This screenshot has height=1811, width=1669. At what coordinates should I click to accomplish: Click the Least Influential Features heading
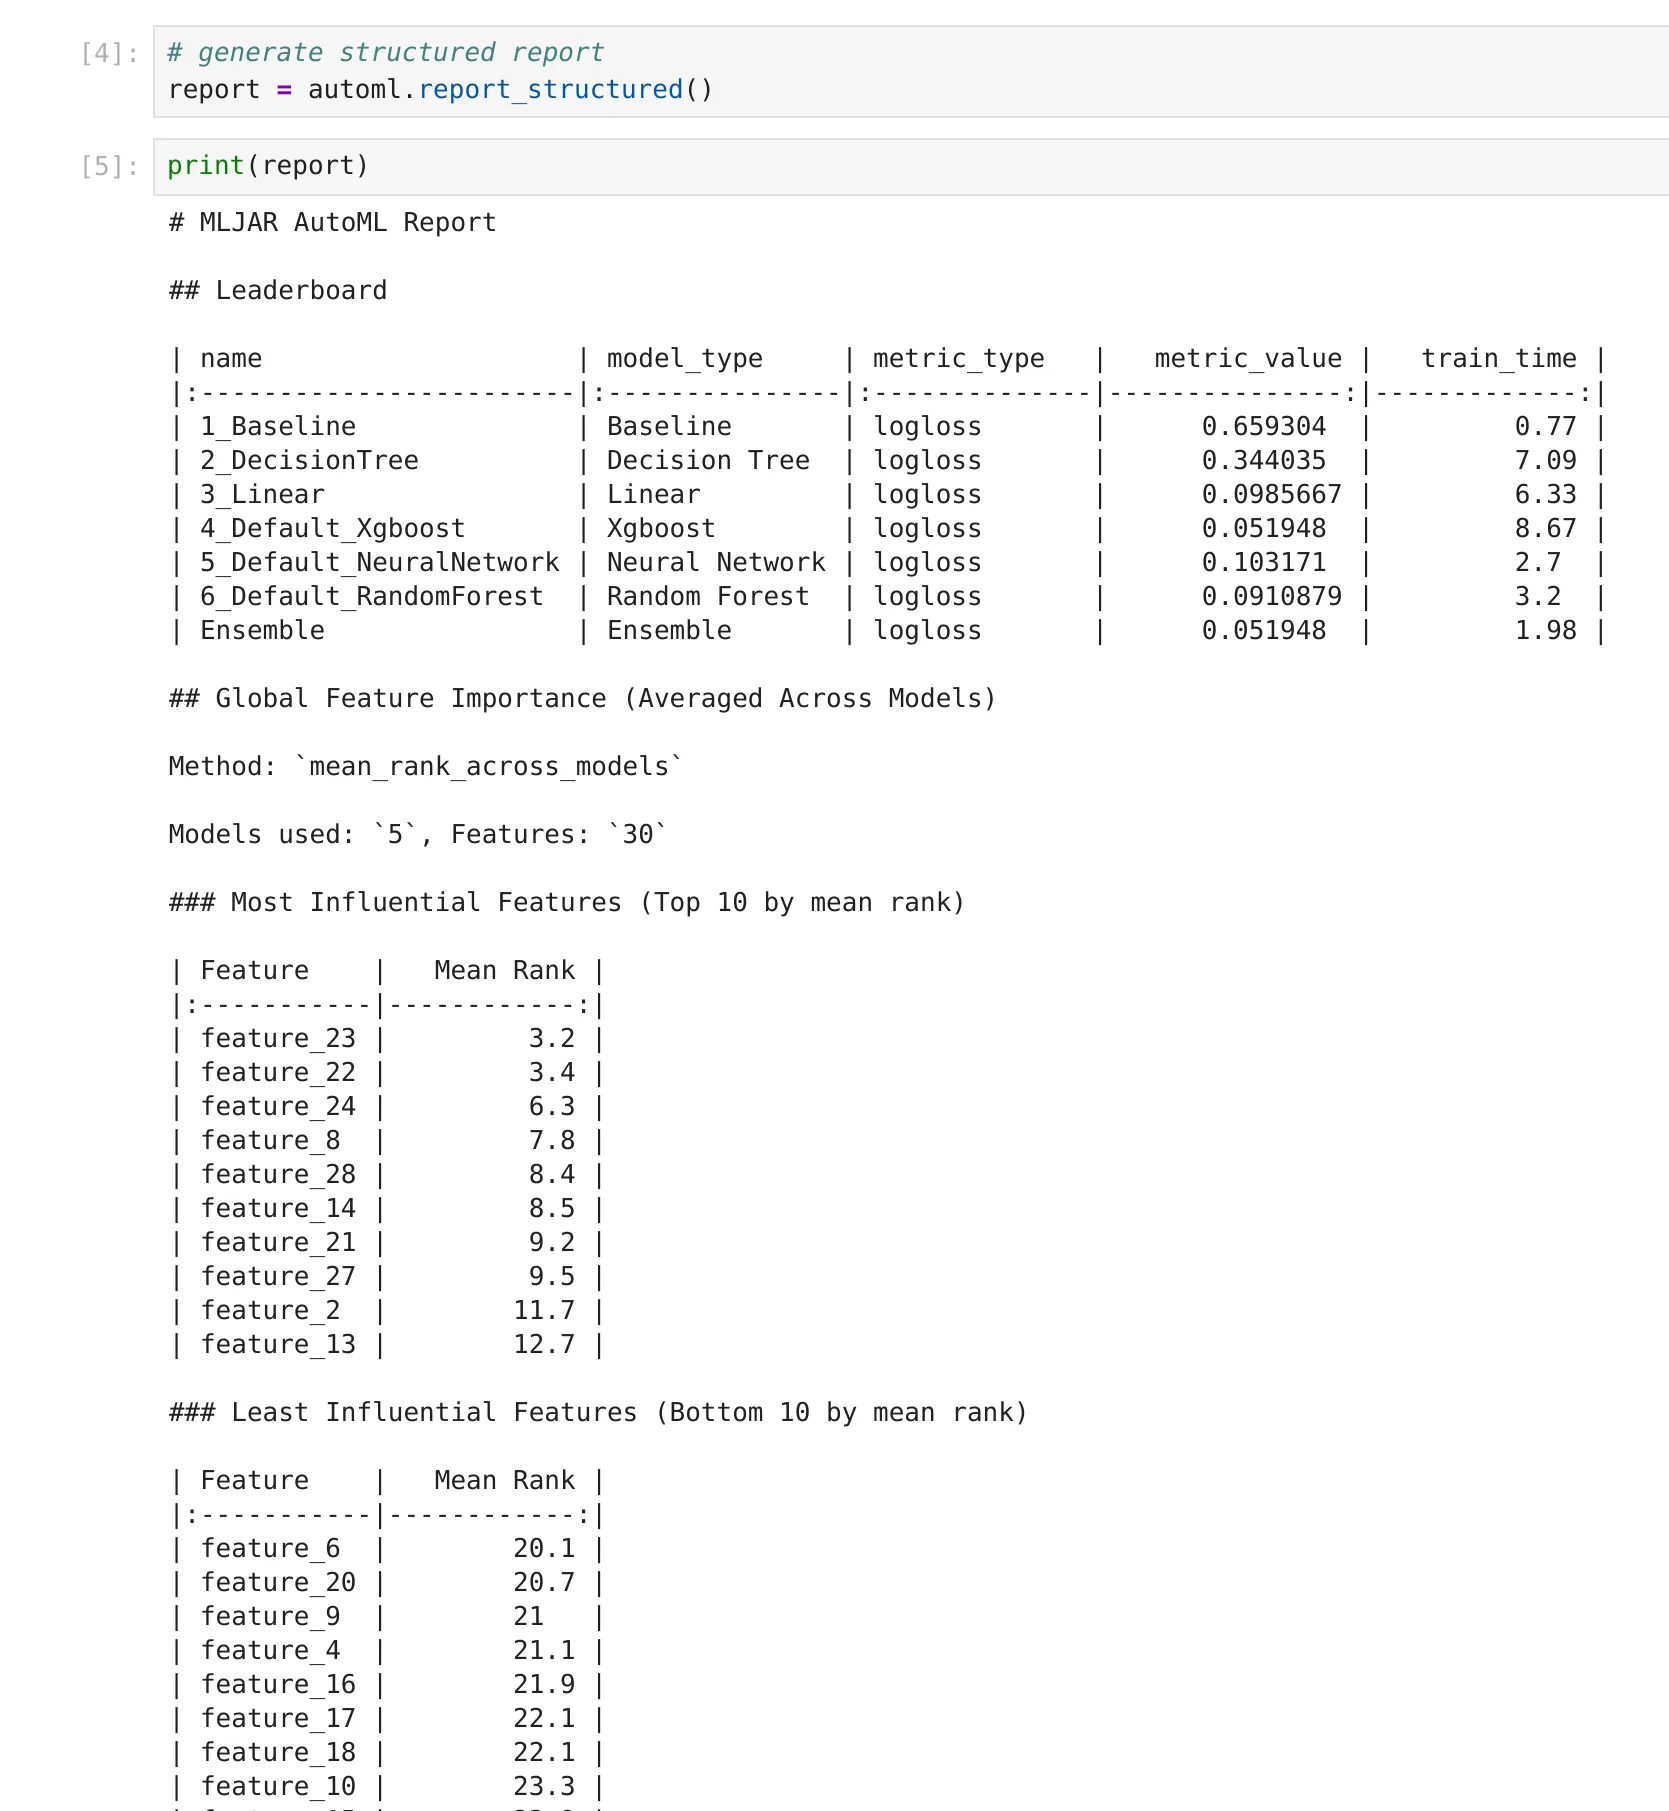point(597,1413)
